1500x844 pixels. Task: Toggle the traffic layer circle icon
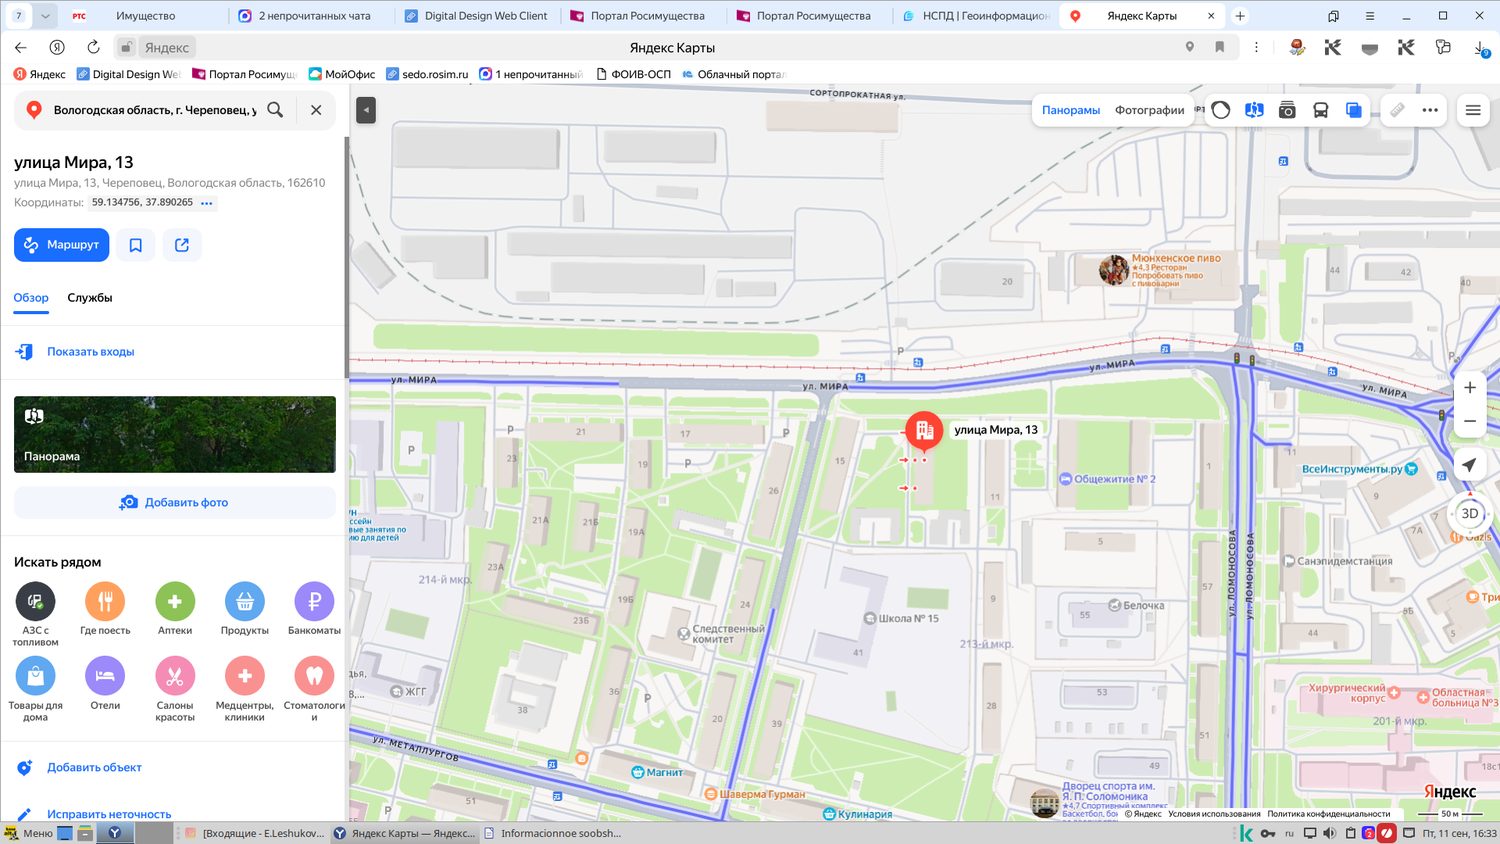1221,110
